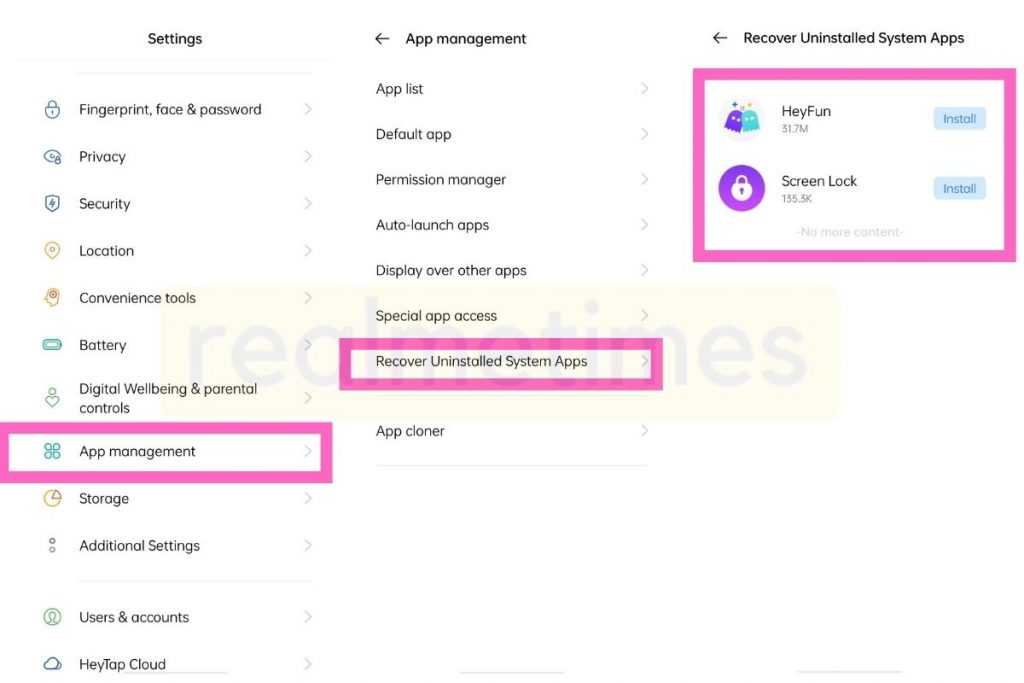Click the App management grid icon
The height and width of the screenshot is (683, 1024).
coord(52,451)
